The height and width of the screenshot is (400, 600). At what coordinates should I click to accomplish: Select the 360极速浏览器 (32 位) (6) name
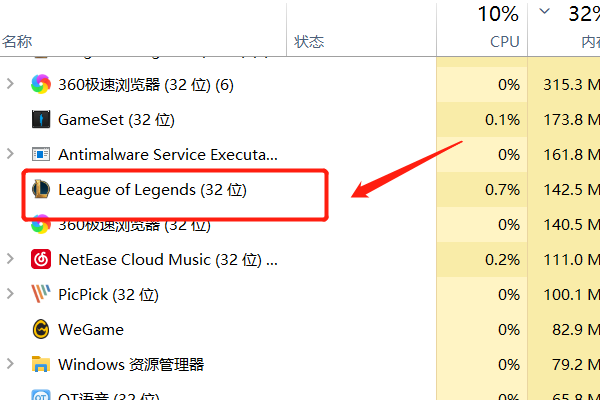coord(146,85)
